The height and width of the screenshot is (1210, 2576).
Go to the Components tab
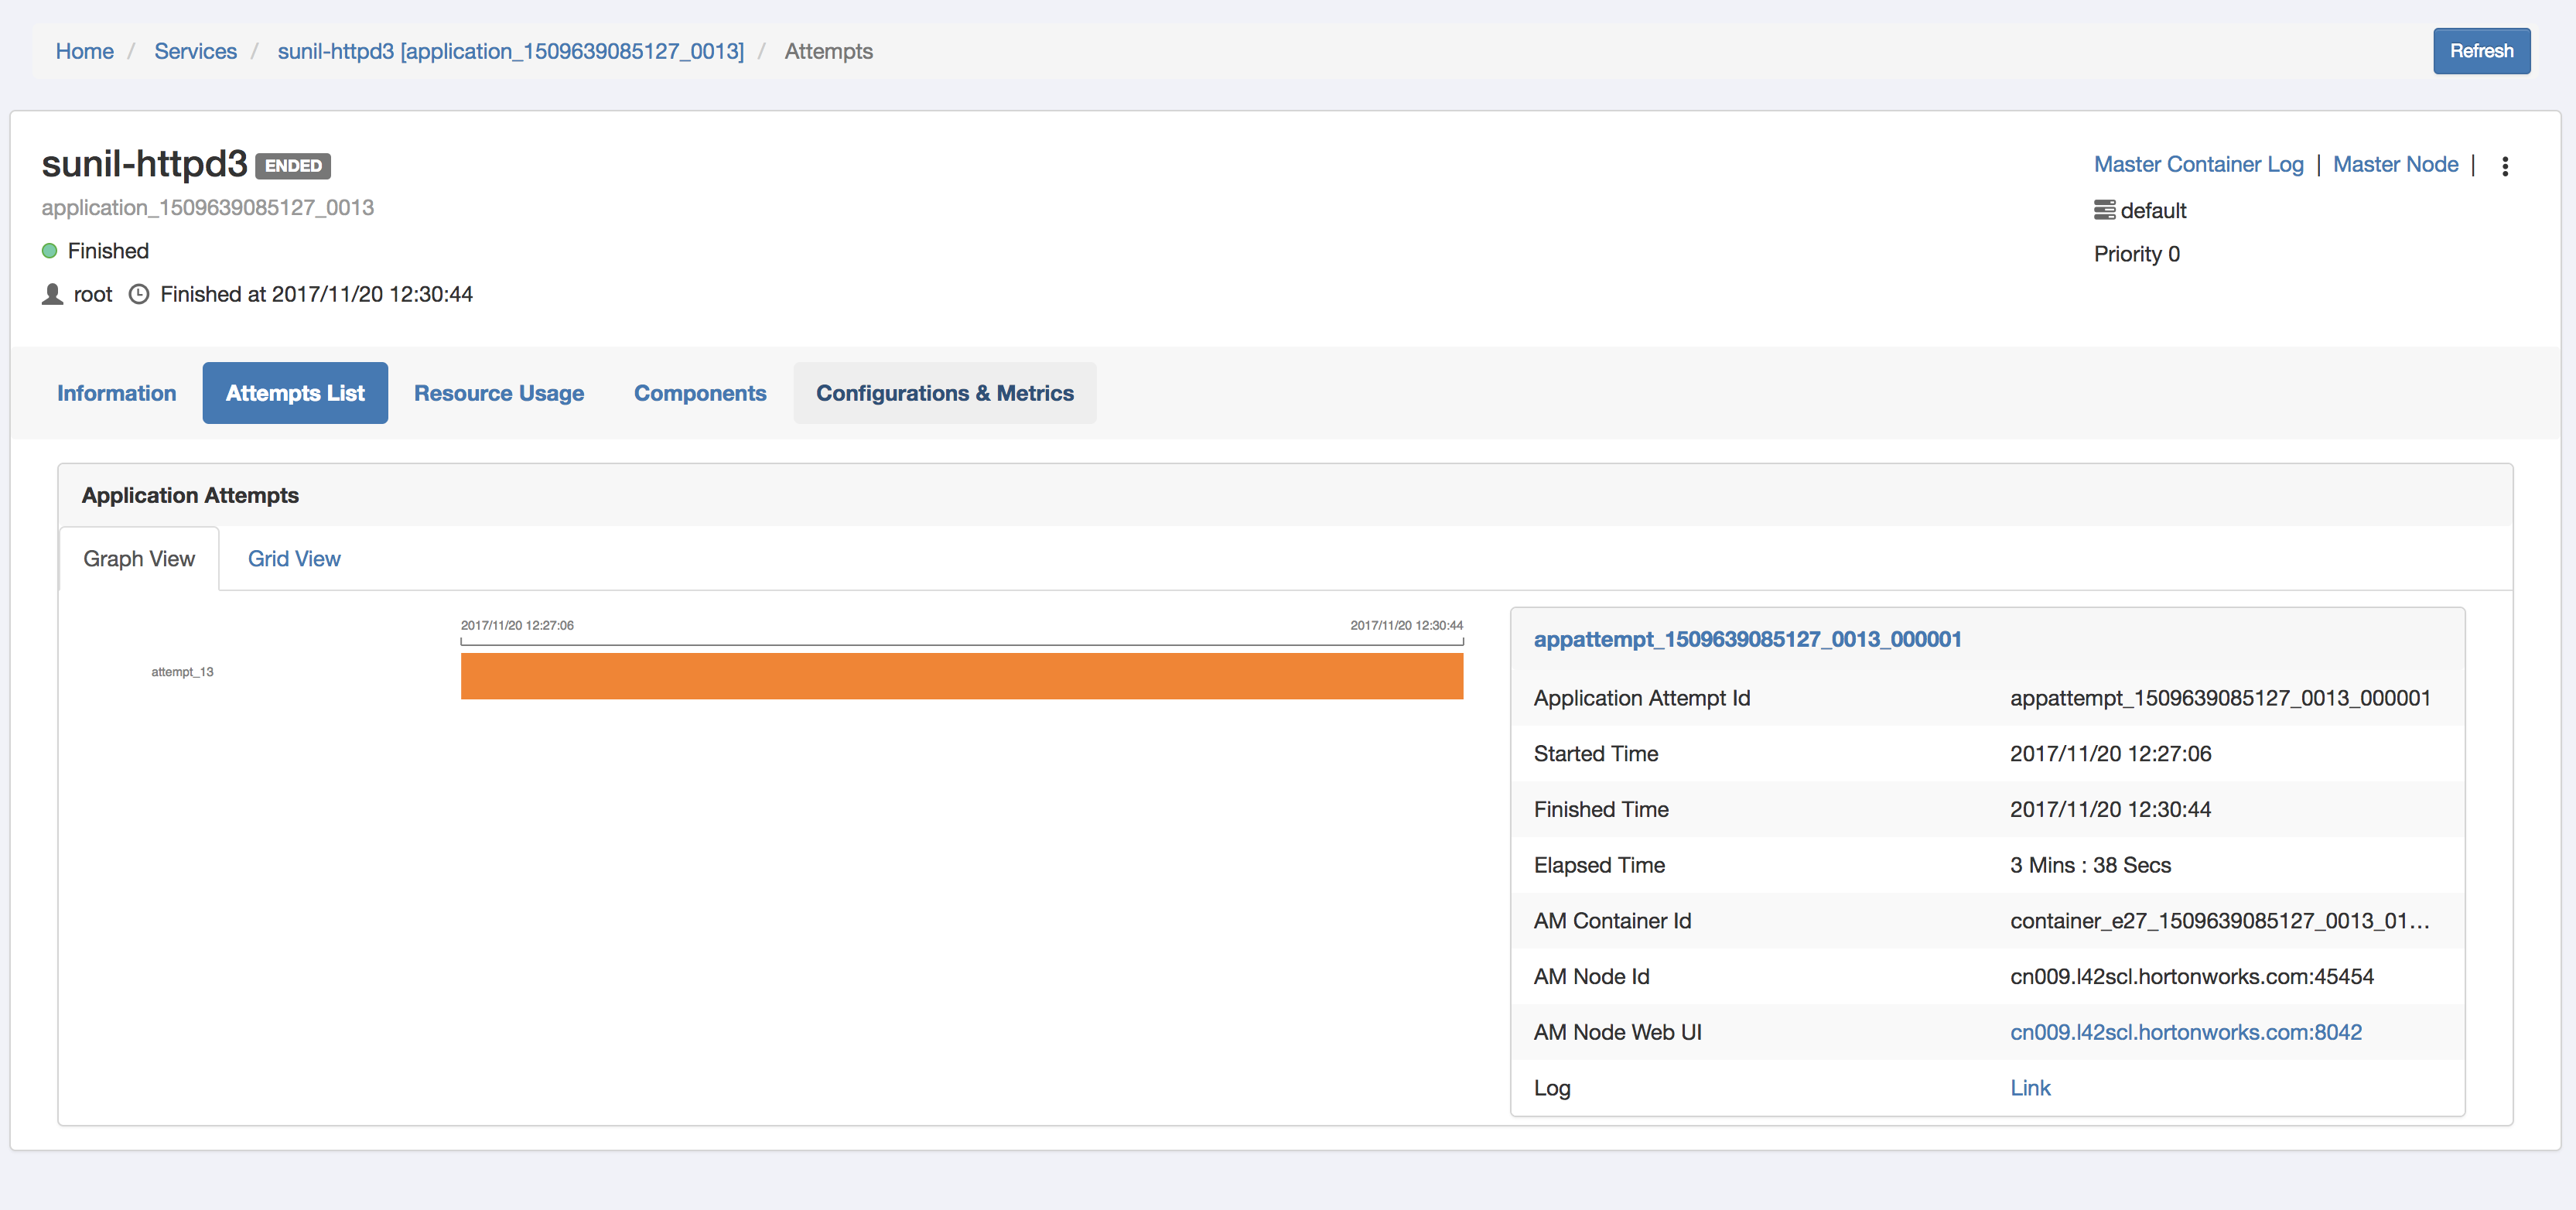point(700,393)
